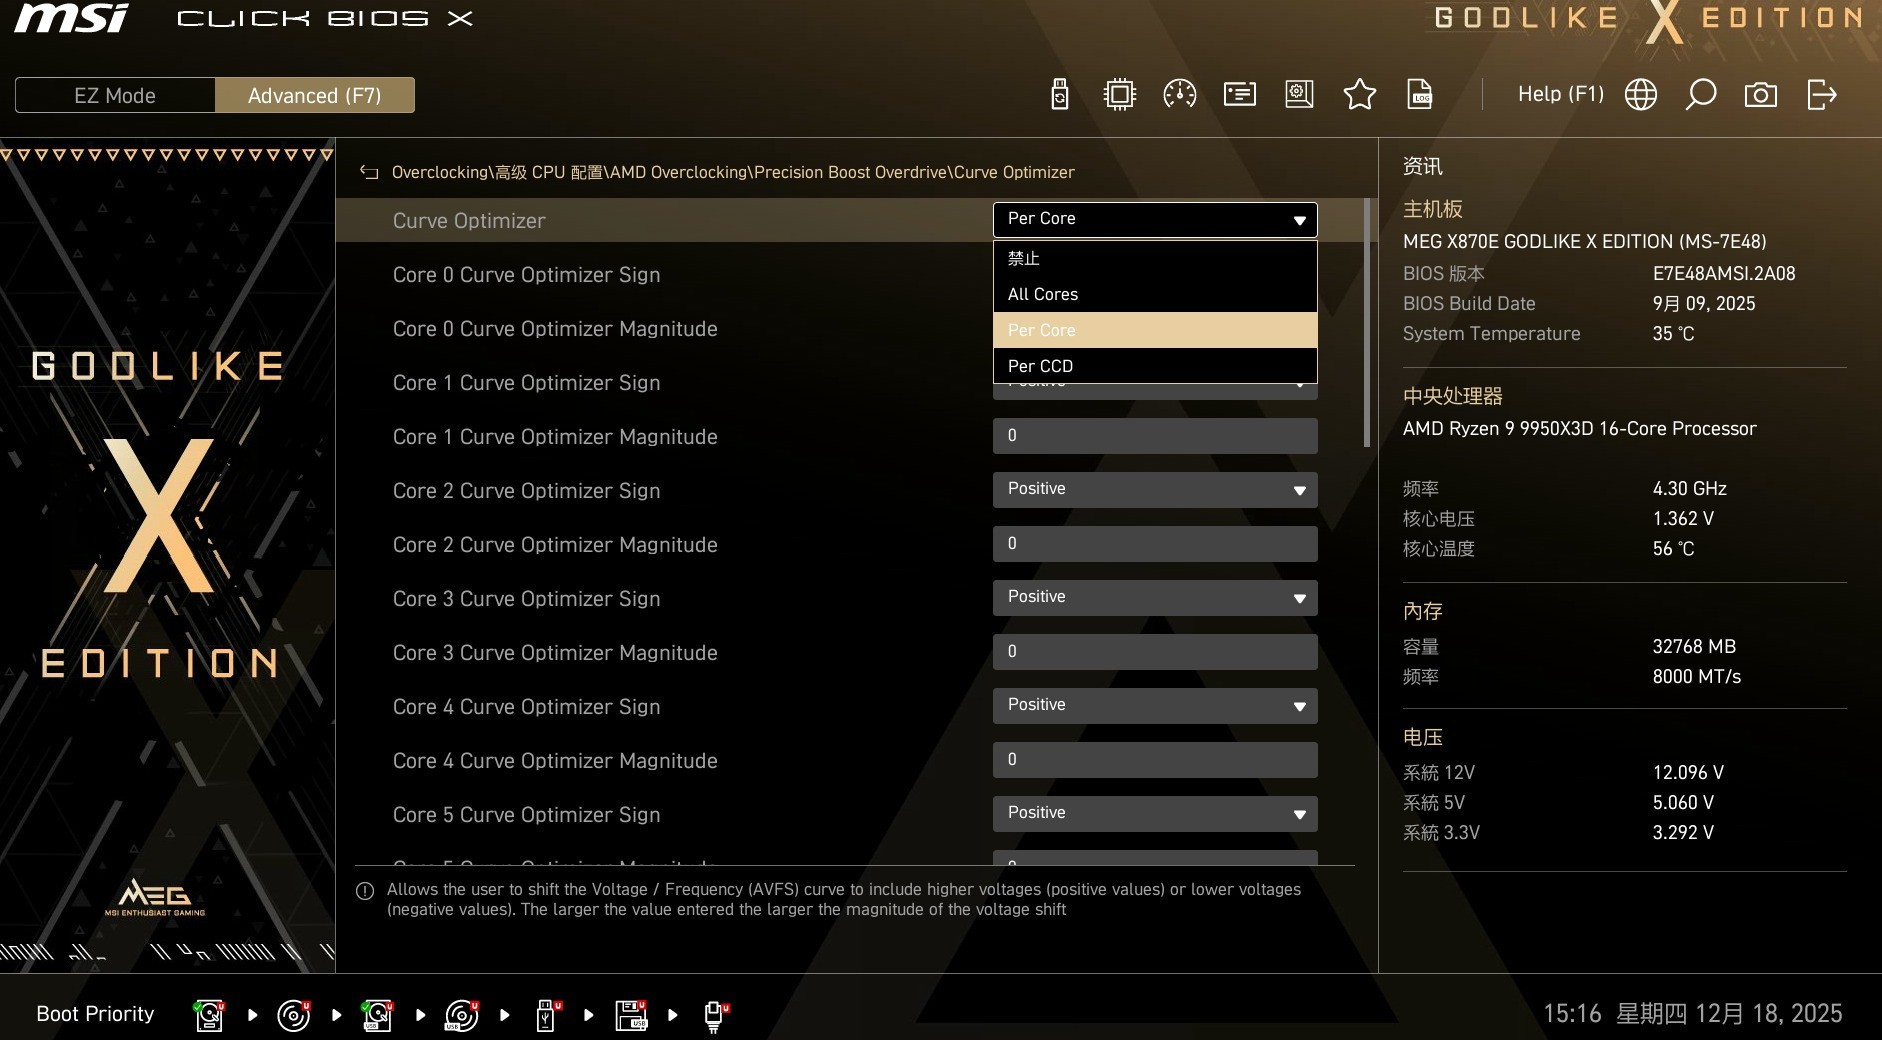1882x1040 pixels.
Task: Click the CPU chip icon in toolbar
Action: coord(1119,95)
